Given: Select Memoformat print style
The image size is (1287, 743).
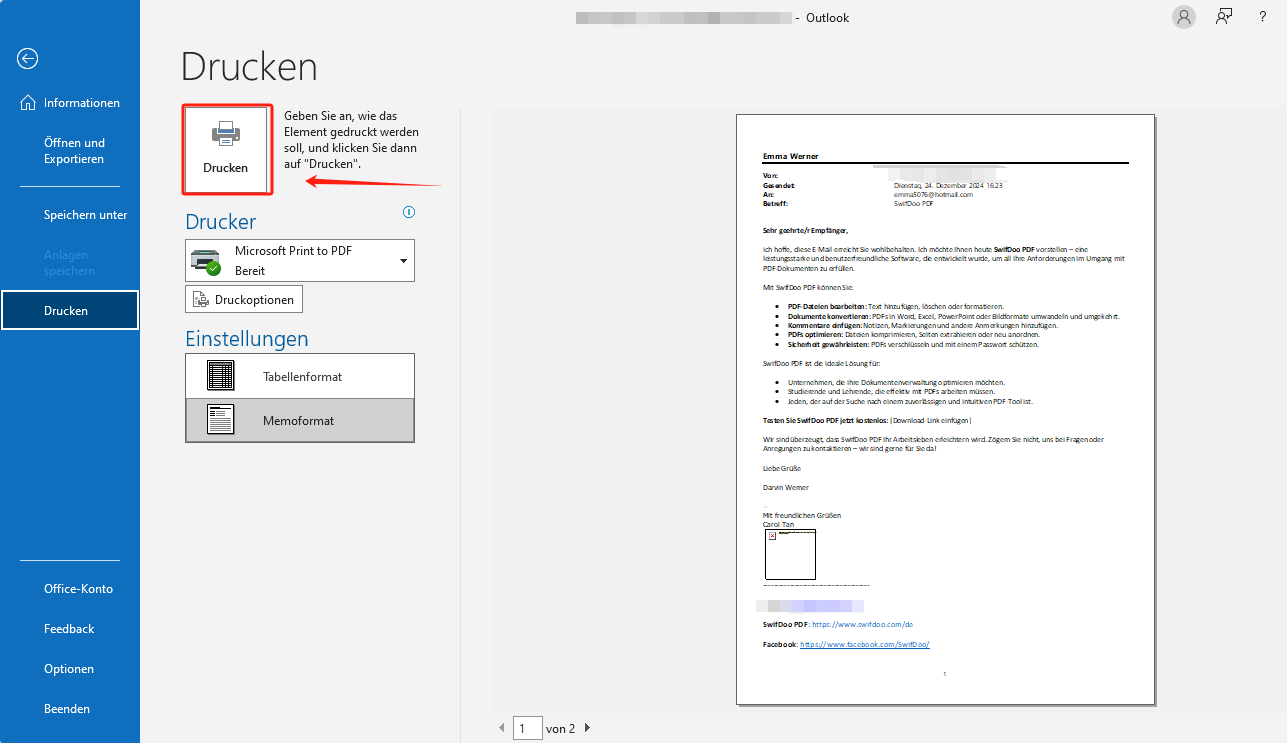Looking at the screenshot, I should (x=300, y=420).
